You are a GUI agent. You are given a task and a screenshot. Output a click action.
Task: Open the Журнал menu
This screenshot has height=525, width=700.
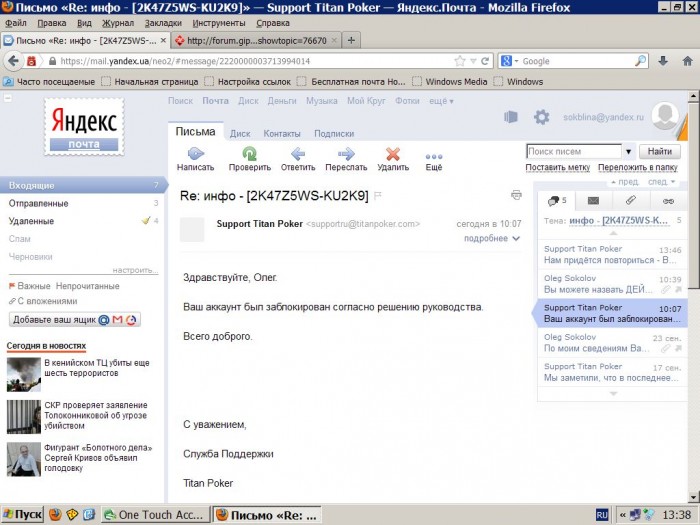coord(118,23)
